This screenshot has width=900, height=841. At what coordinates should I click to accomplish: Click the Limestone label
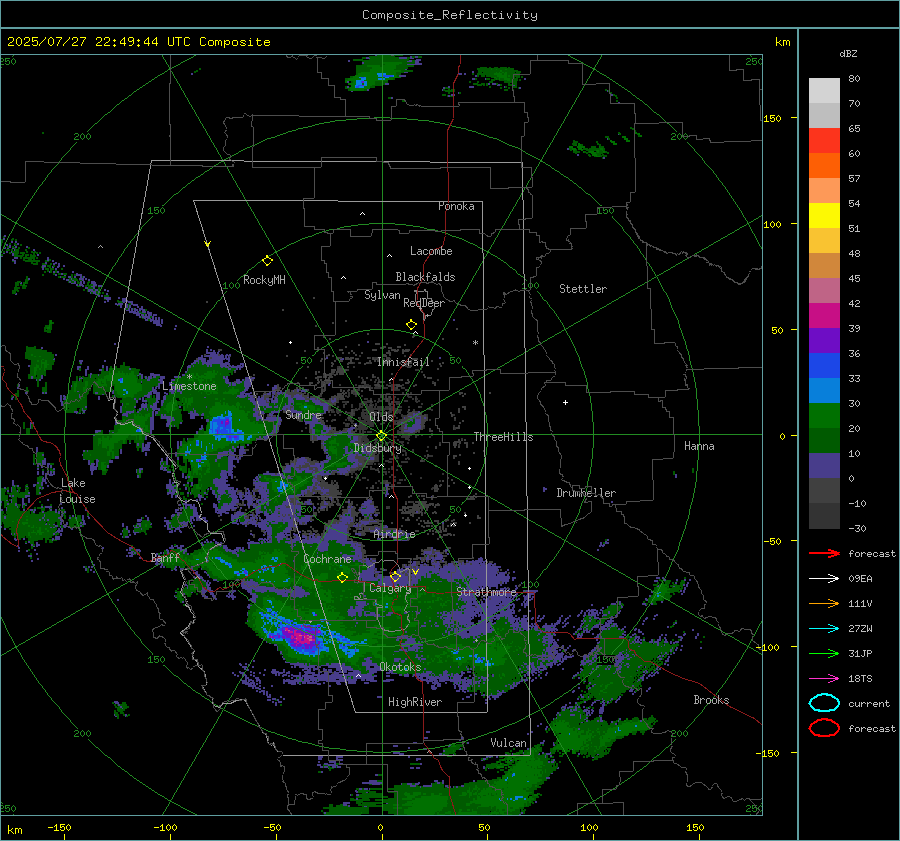[189, 386]
